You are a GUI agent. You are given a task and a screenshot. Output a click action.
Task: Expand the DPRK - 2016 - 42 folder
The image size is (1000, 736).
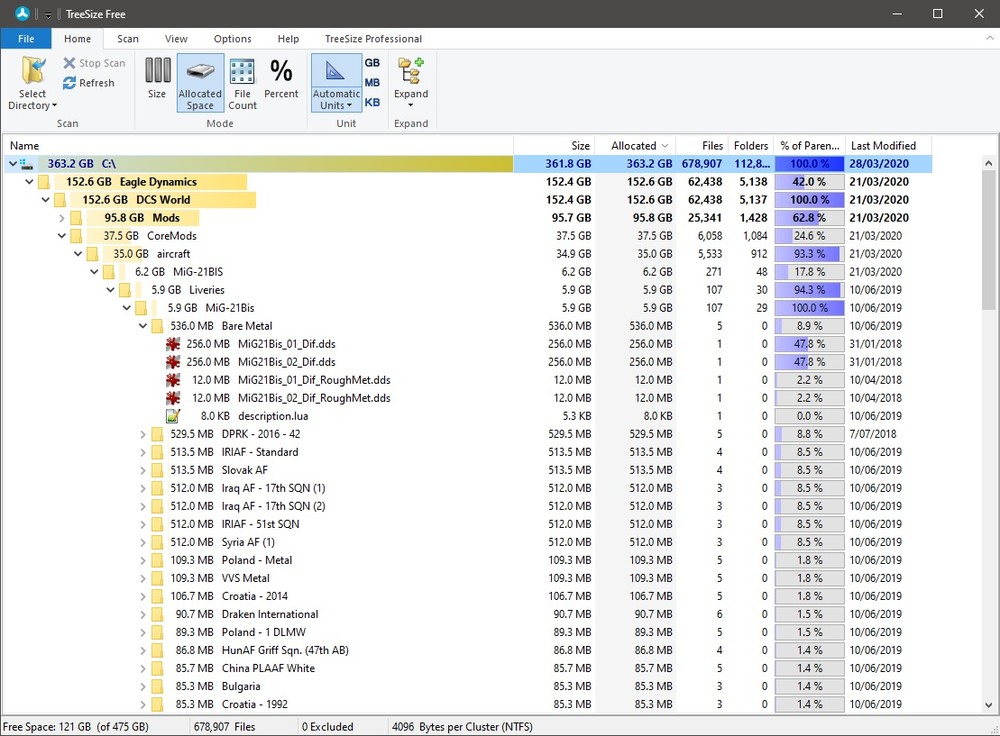coord(143,434)
